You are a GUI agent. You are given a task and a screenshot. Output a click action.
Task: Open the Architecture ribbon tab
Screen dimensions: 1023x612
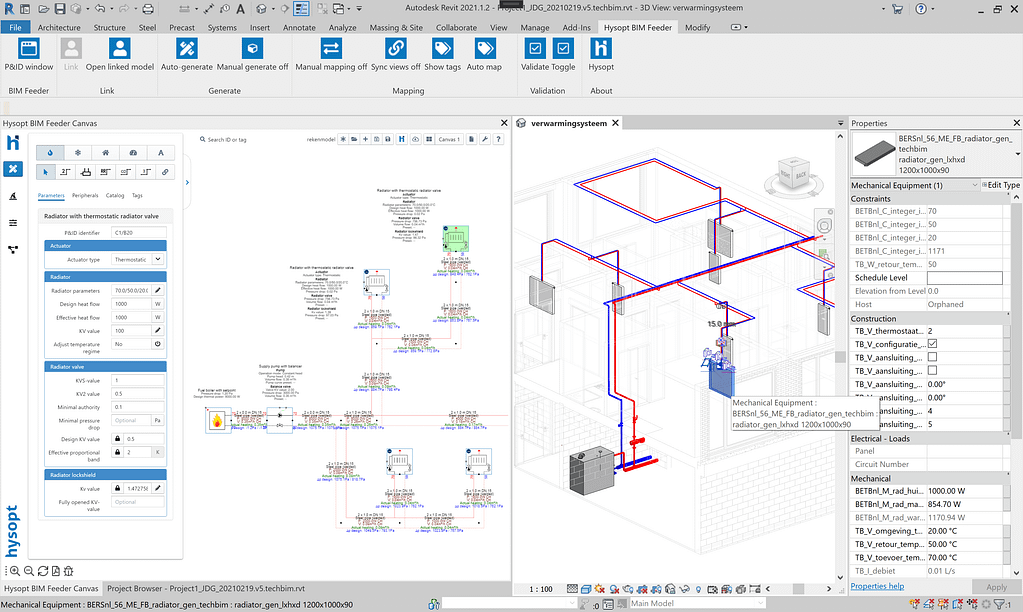[x=59, y=27]
